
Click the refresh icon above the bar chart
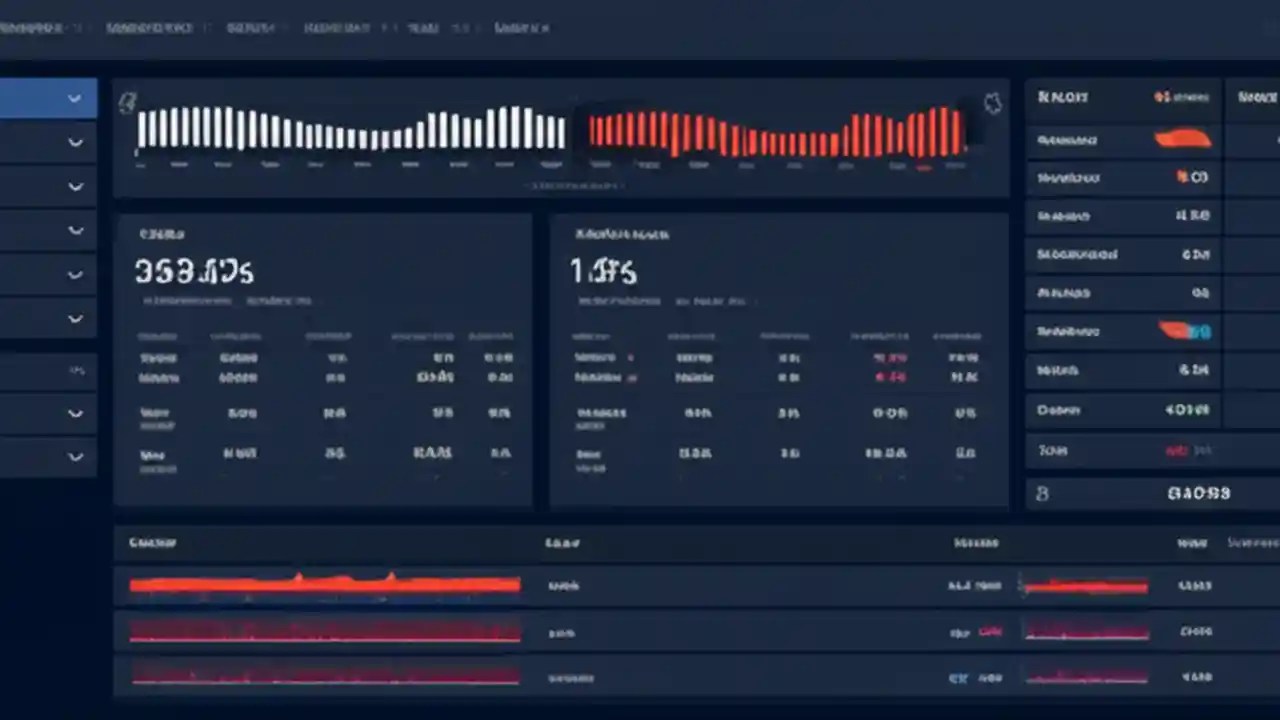click(x=126, y=100)
